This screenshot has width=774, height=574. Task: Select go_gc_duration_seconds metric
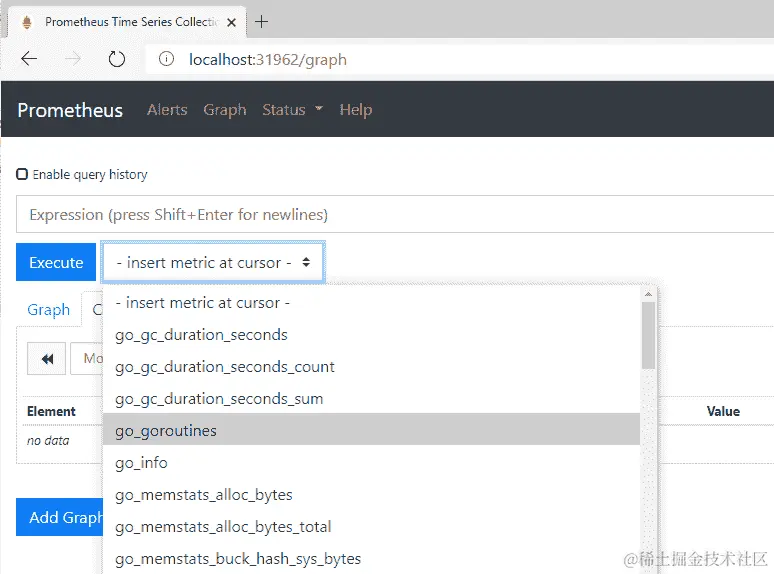371,335
